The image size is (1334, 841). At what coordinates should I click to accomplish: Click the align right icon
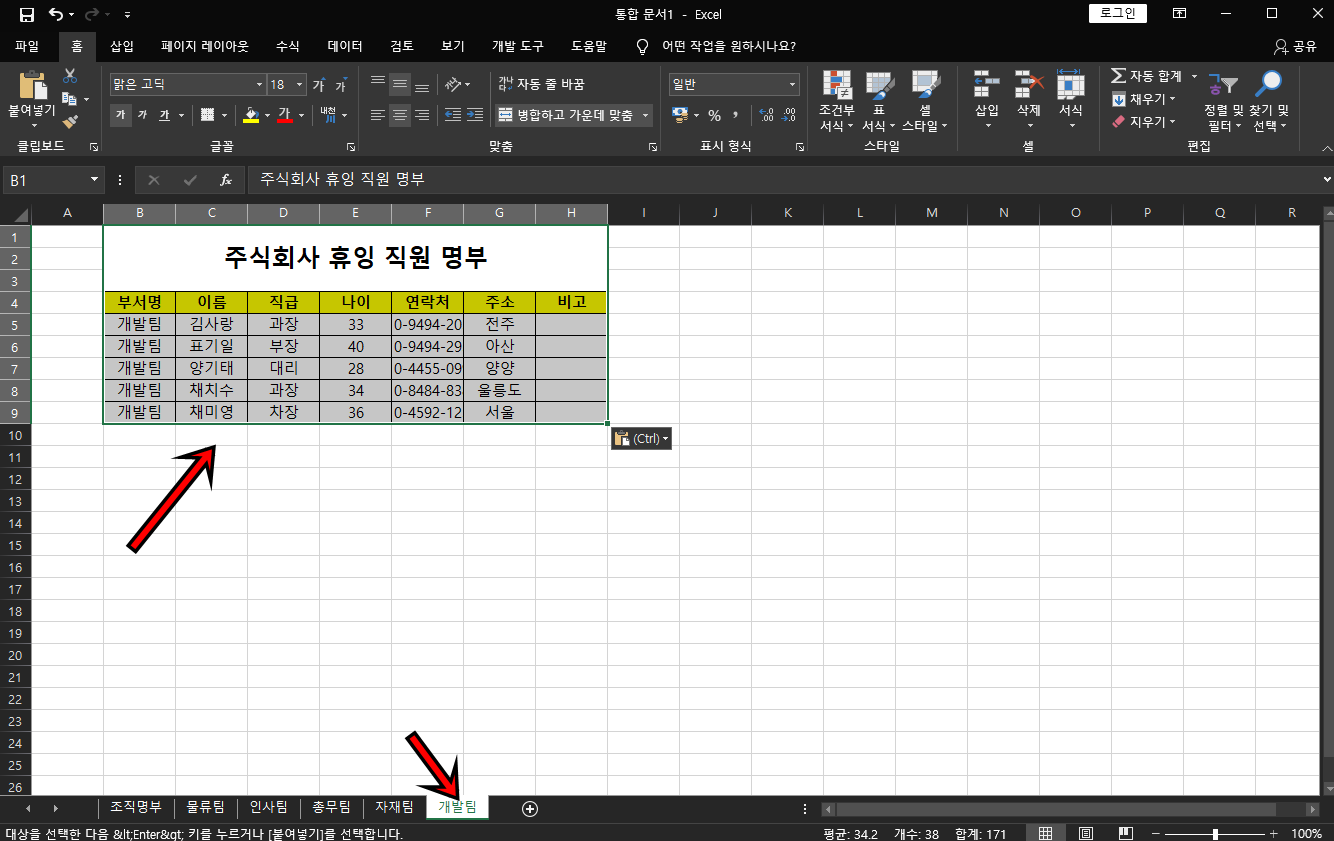(422, 115)
